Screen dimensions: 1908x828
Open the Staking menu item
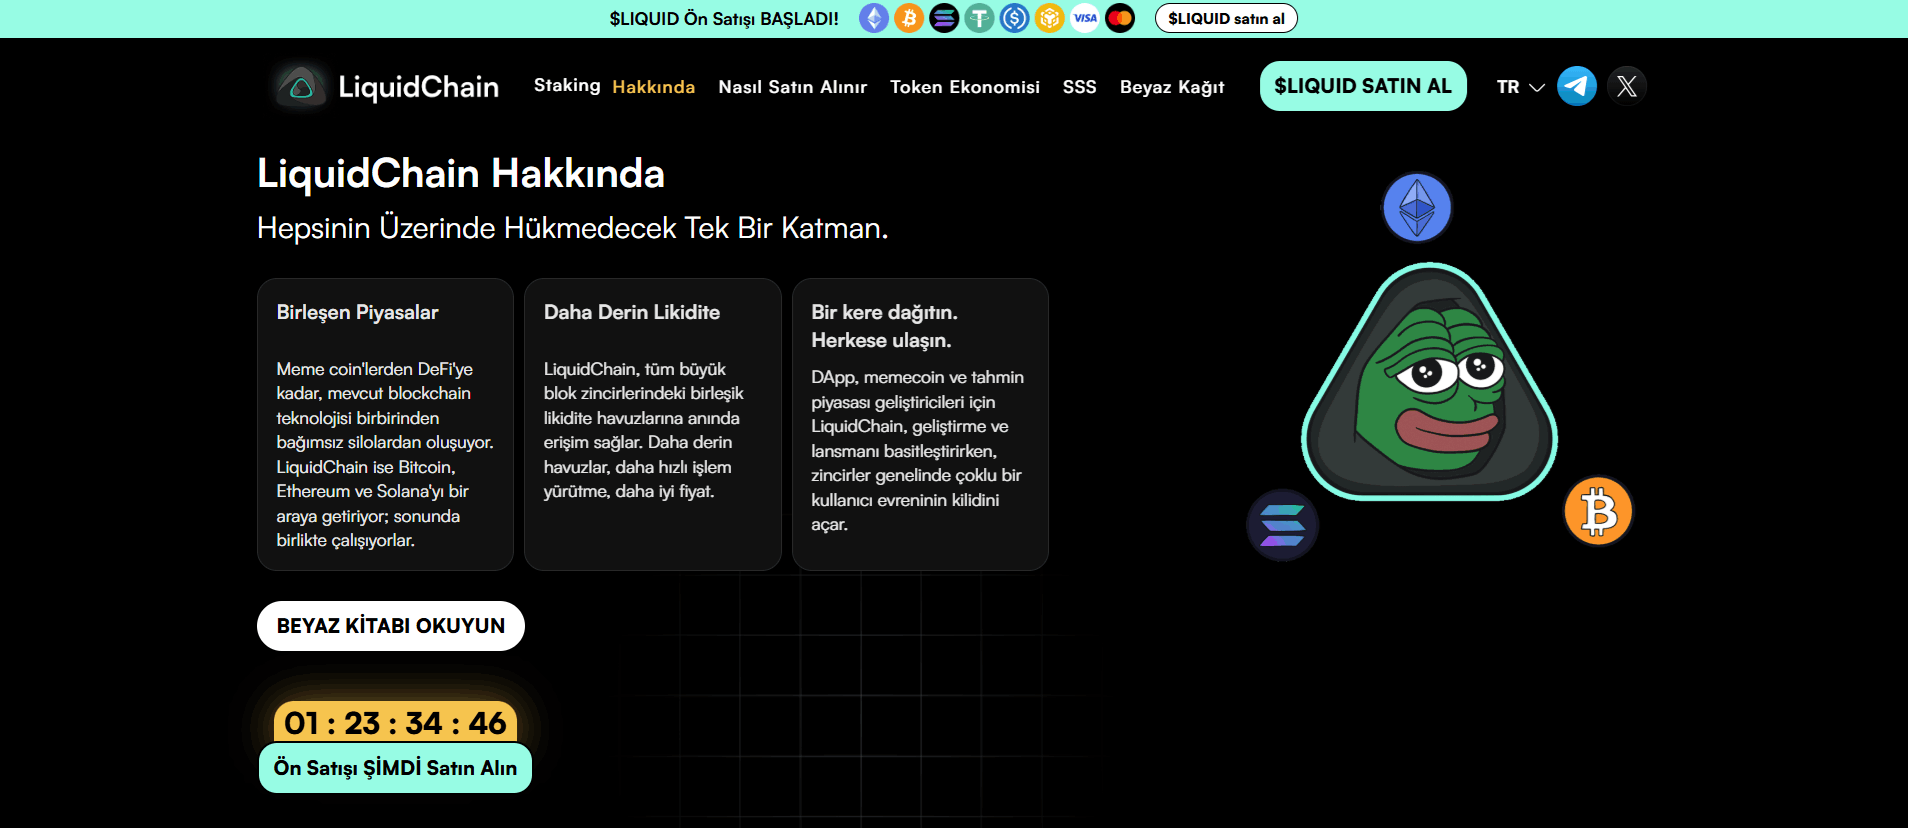pyautogui.click(x=567, y=86)
